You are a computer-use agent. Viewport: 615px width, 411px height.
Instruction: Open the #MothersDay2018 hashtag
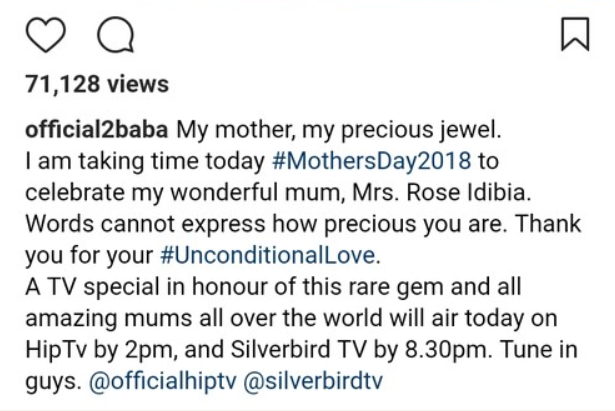(x=382, y=160)
